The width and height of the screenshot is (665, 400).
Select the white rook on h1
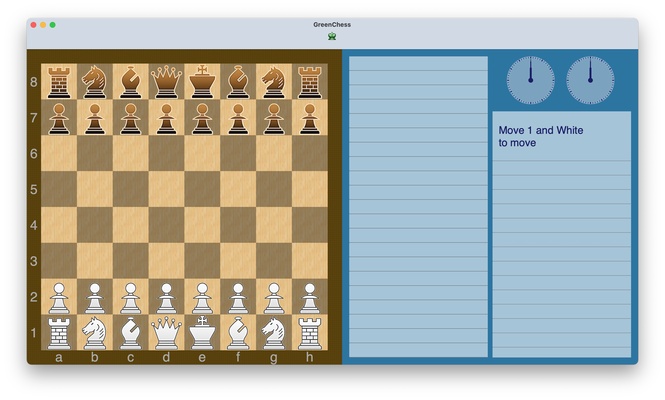pyautogui.click(x=310, y=333)
